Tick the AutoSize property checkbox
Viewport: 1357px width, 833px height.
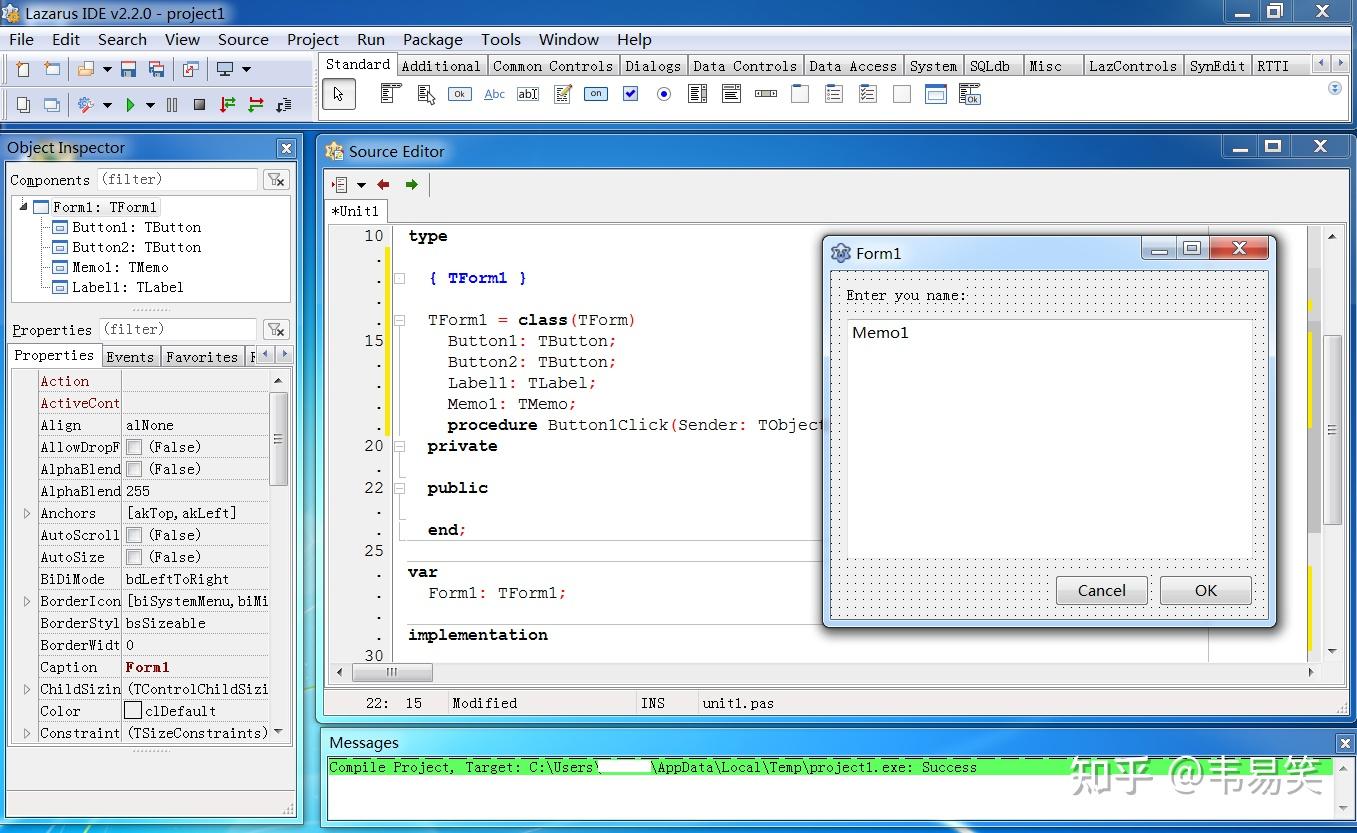point(134,557)
